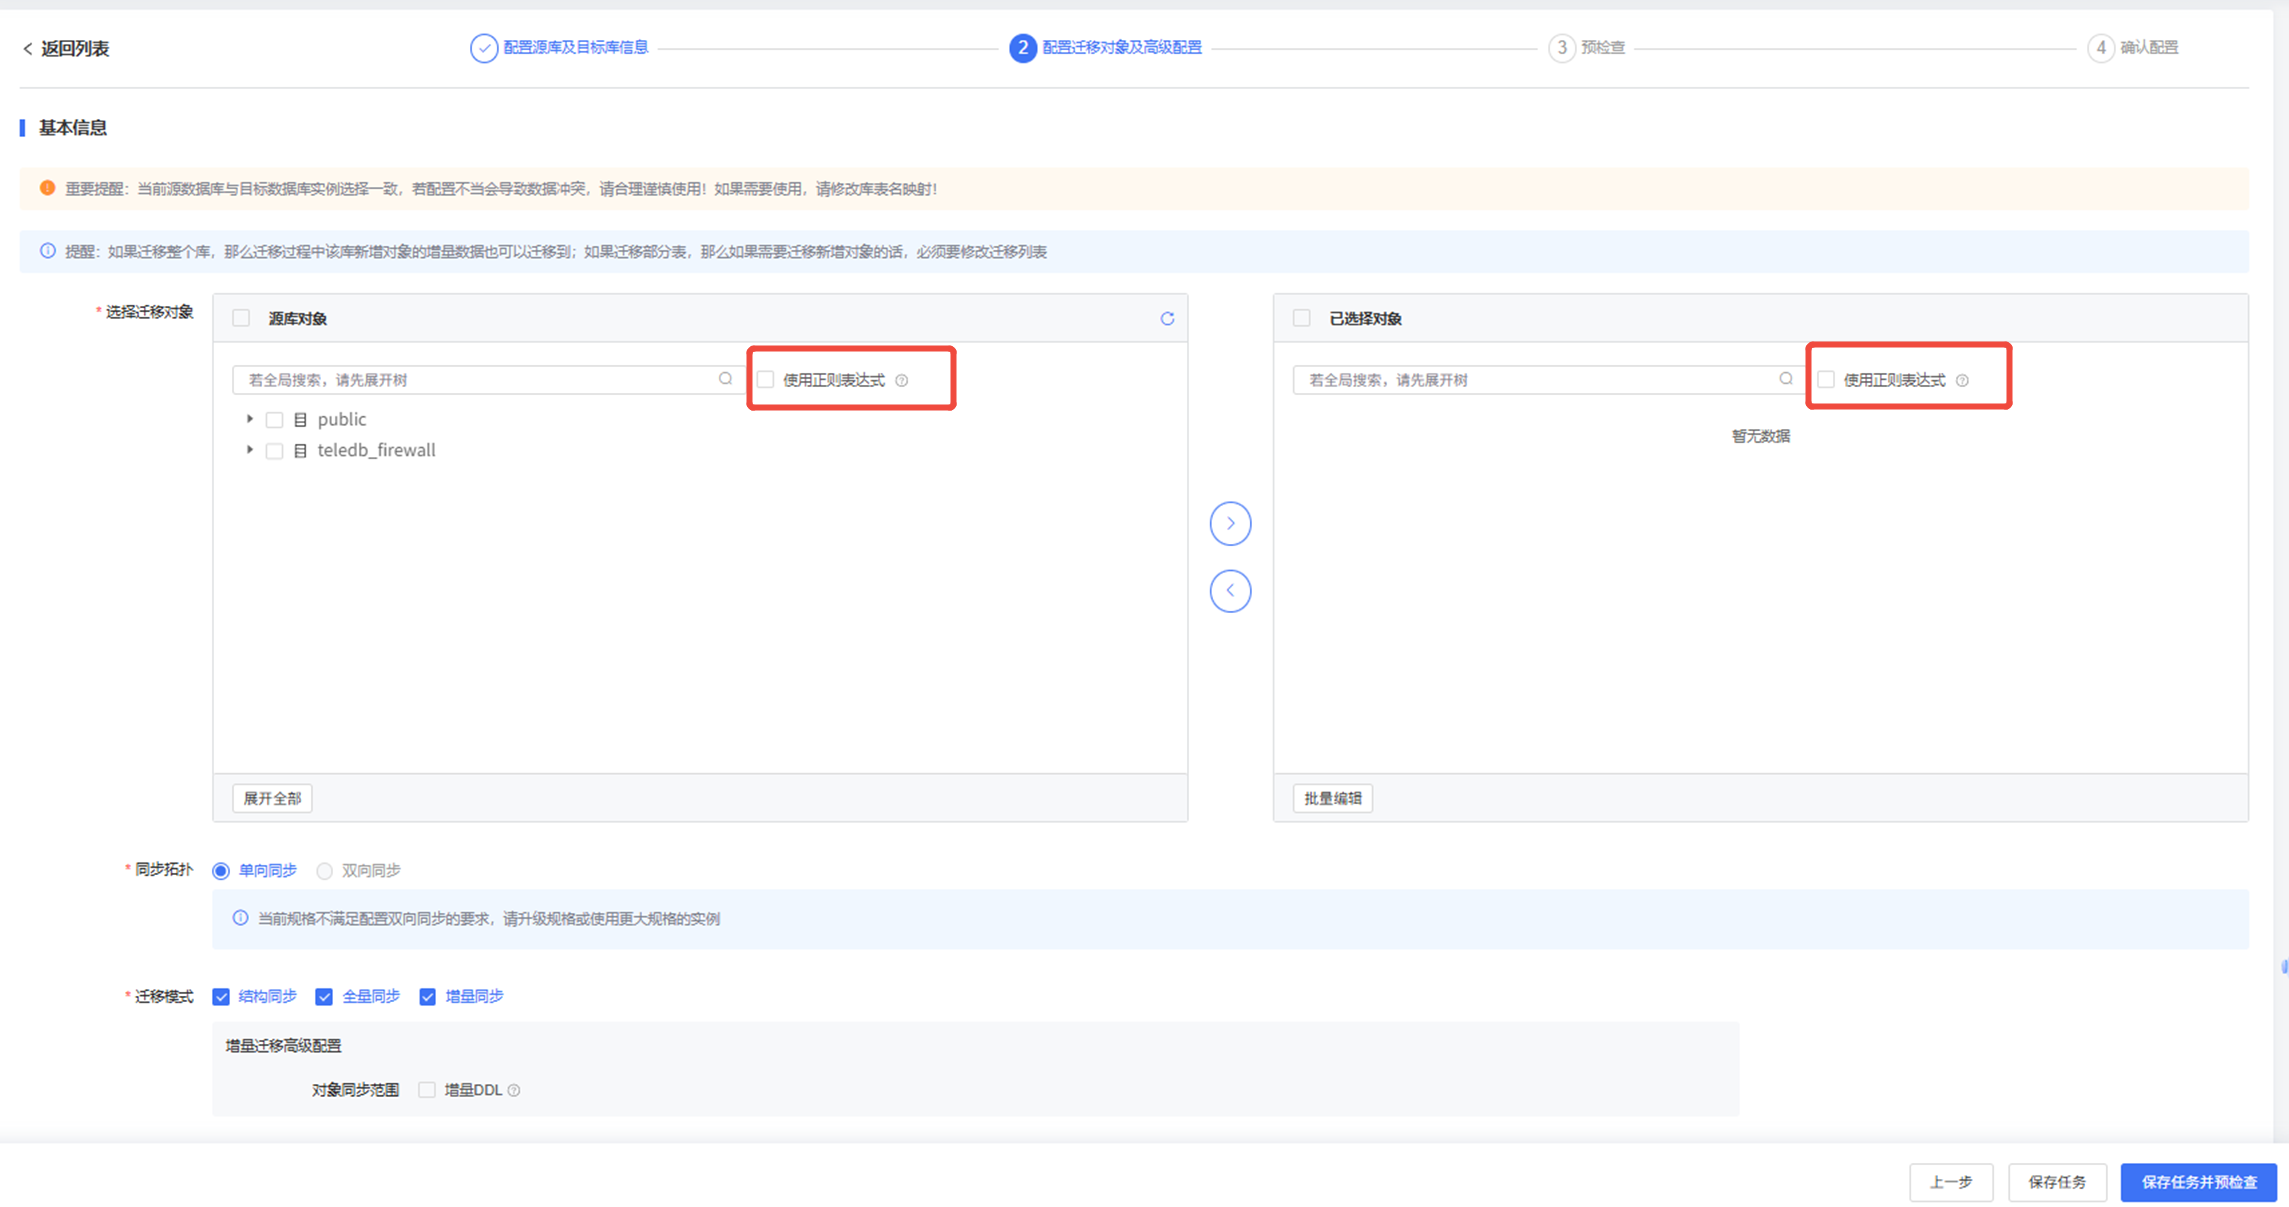
Task: Click 上一步 button
Action: click(1951, 1182)
